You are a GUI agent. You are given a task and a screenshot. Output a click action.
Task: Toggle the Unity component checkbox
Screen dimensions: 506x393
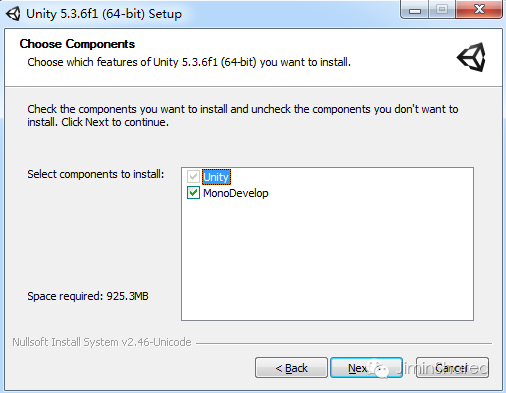[x=193, y=177]
